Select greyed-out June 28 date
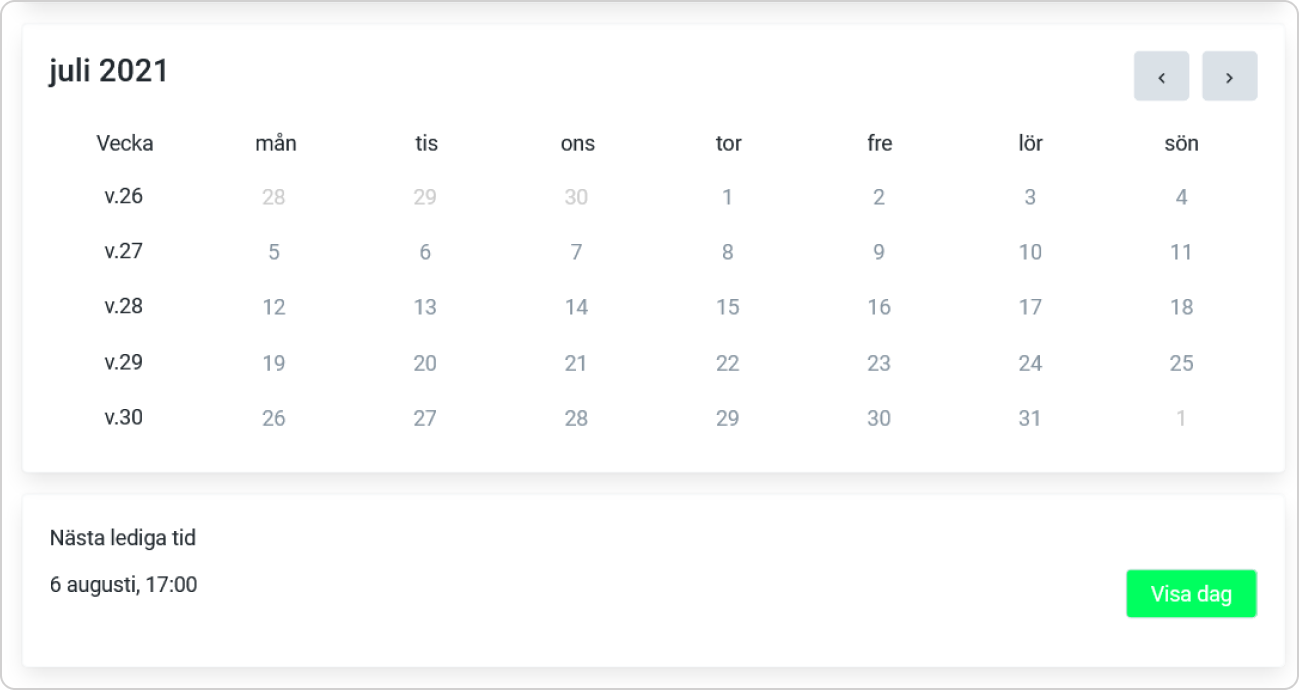Image resolution: width=1299 pixels, height=690 pixels. pos(274,197)
